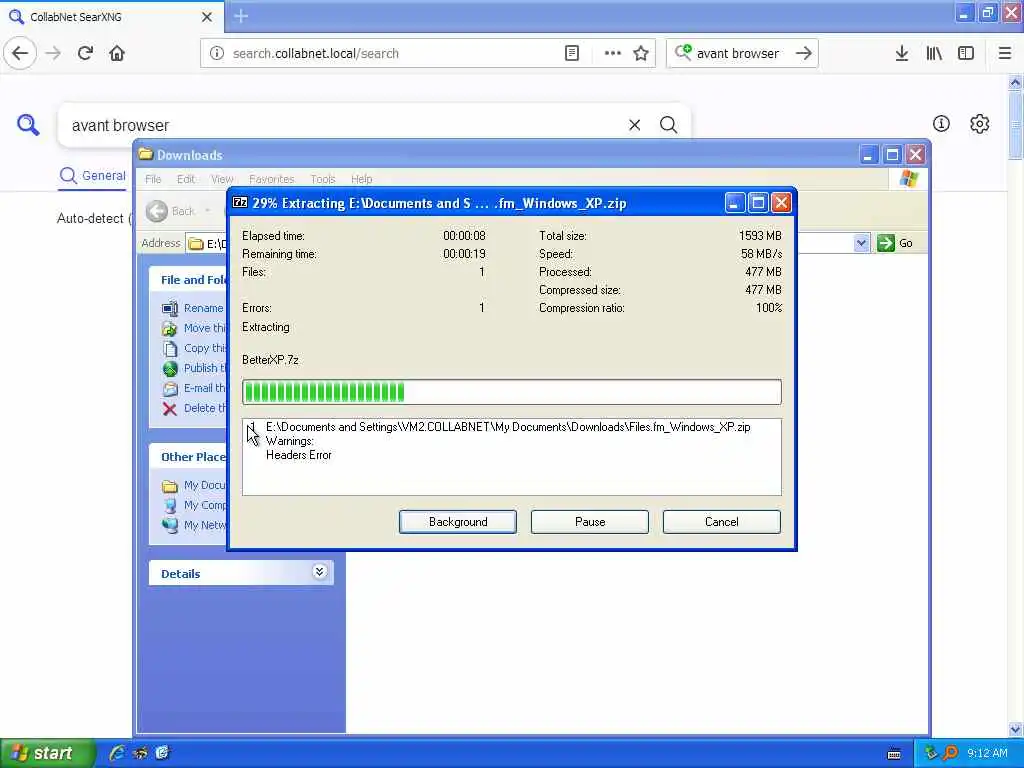Open page actions three-dot menu

(612, 54)
